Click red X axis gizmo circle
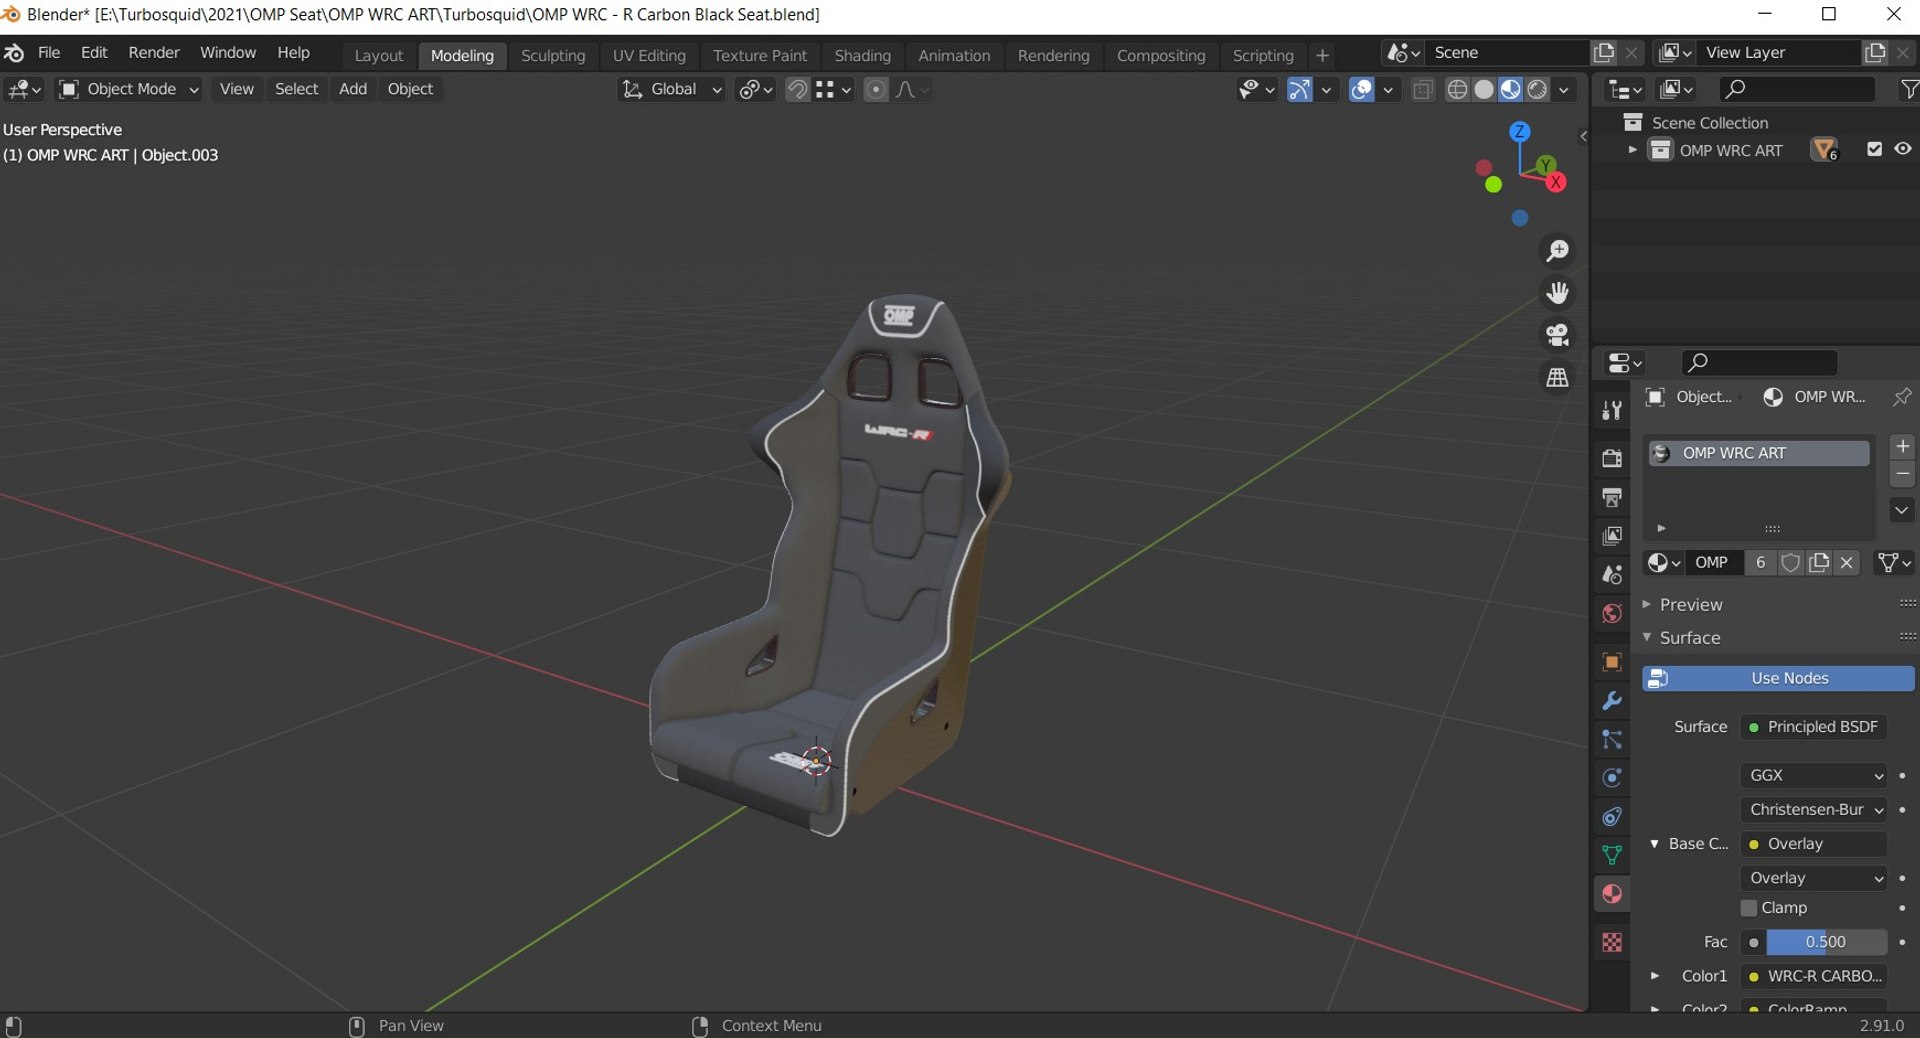Screen dimensions: 1920x1038 [x=1556, y=182]
